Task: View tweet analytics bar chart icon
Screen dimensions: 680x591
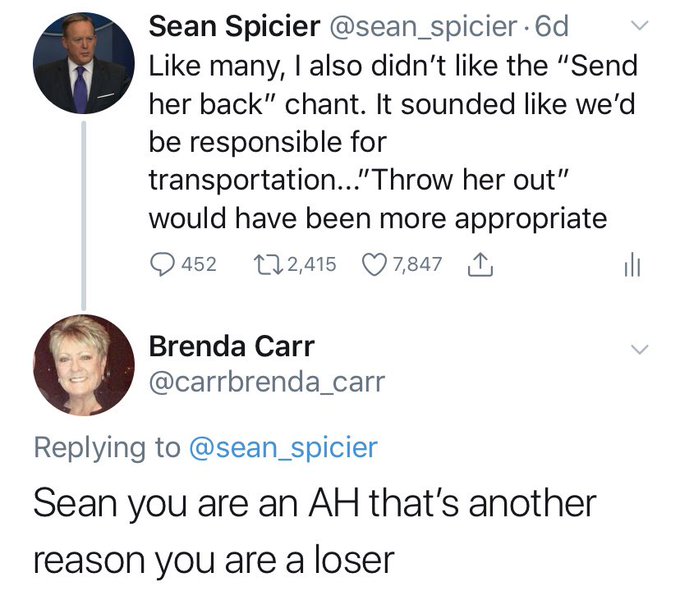Action: click(x=633, y=265)
